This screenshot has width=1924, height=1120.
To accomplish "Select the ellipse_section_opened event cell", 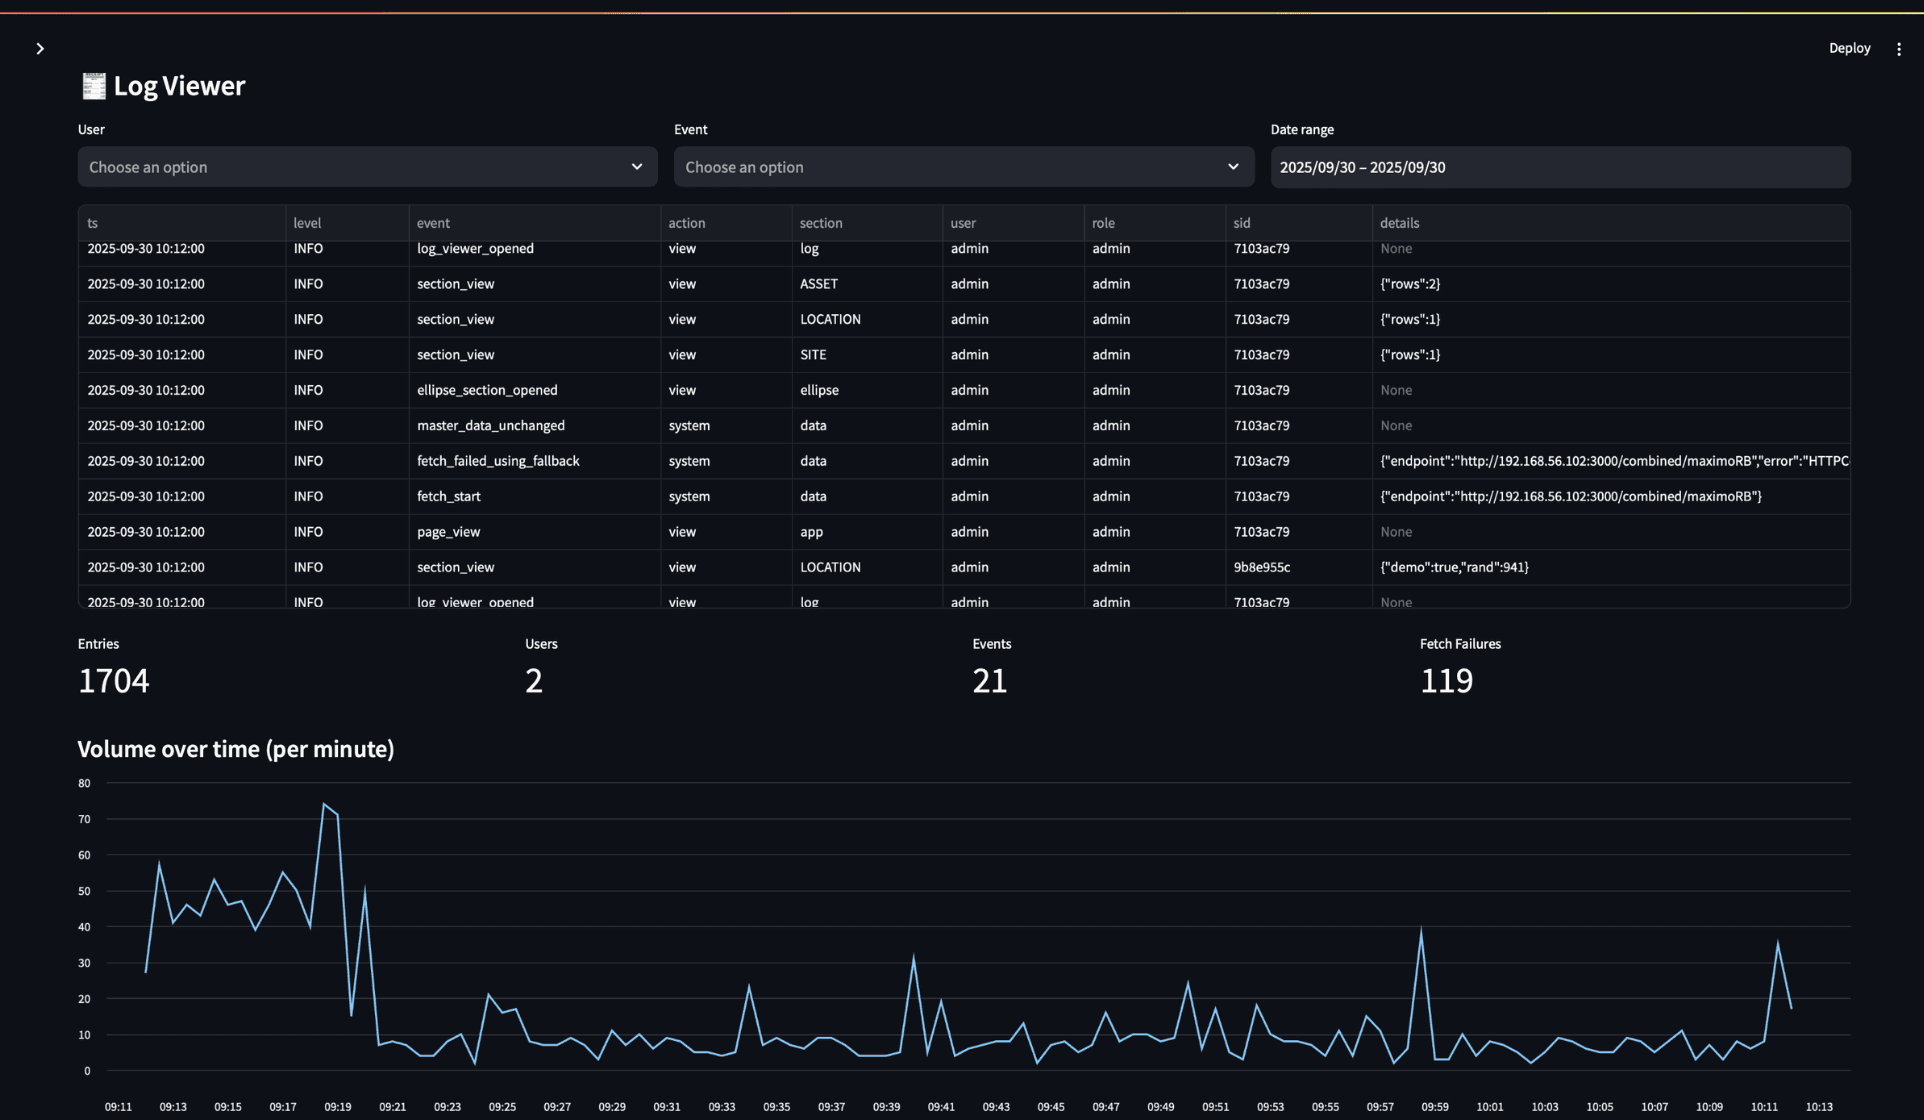I will coord(487,390).
